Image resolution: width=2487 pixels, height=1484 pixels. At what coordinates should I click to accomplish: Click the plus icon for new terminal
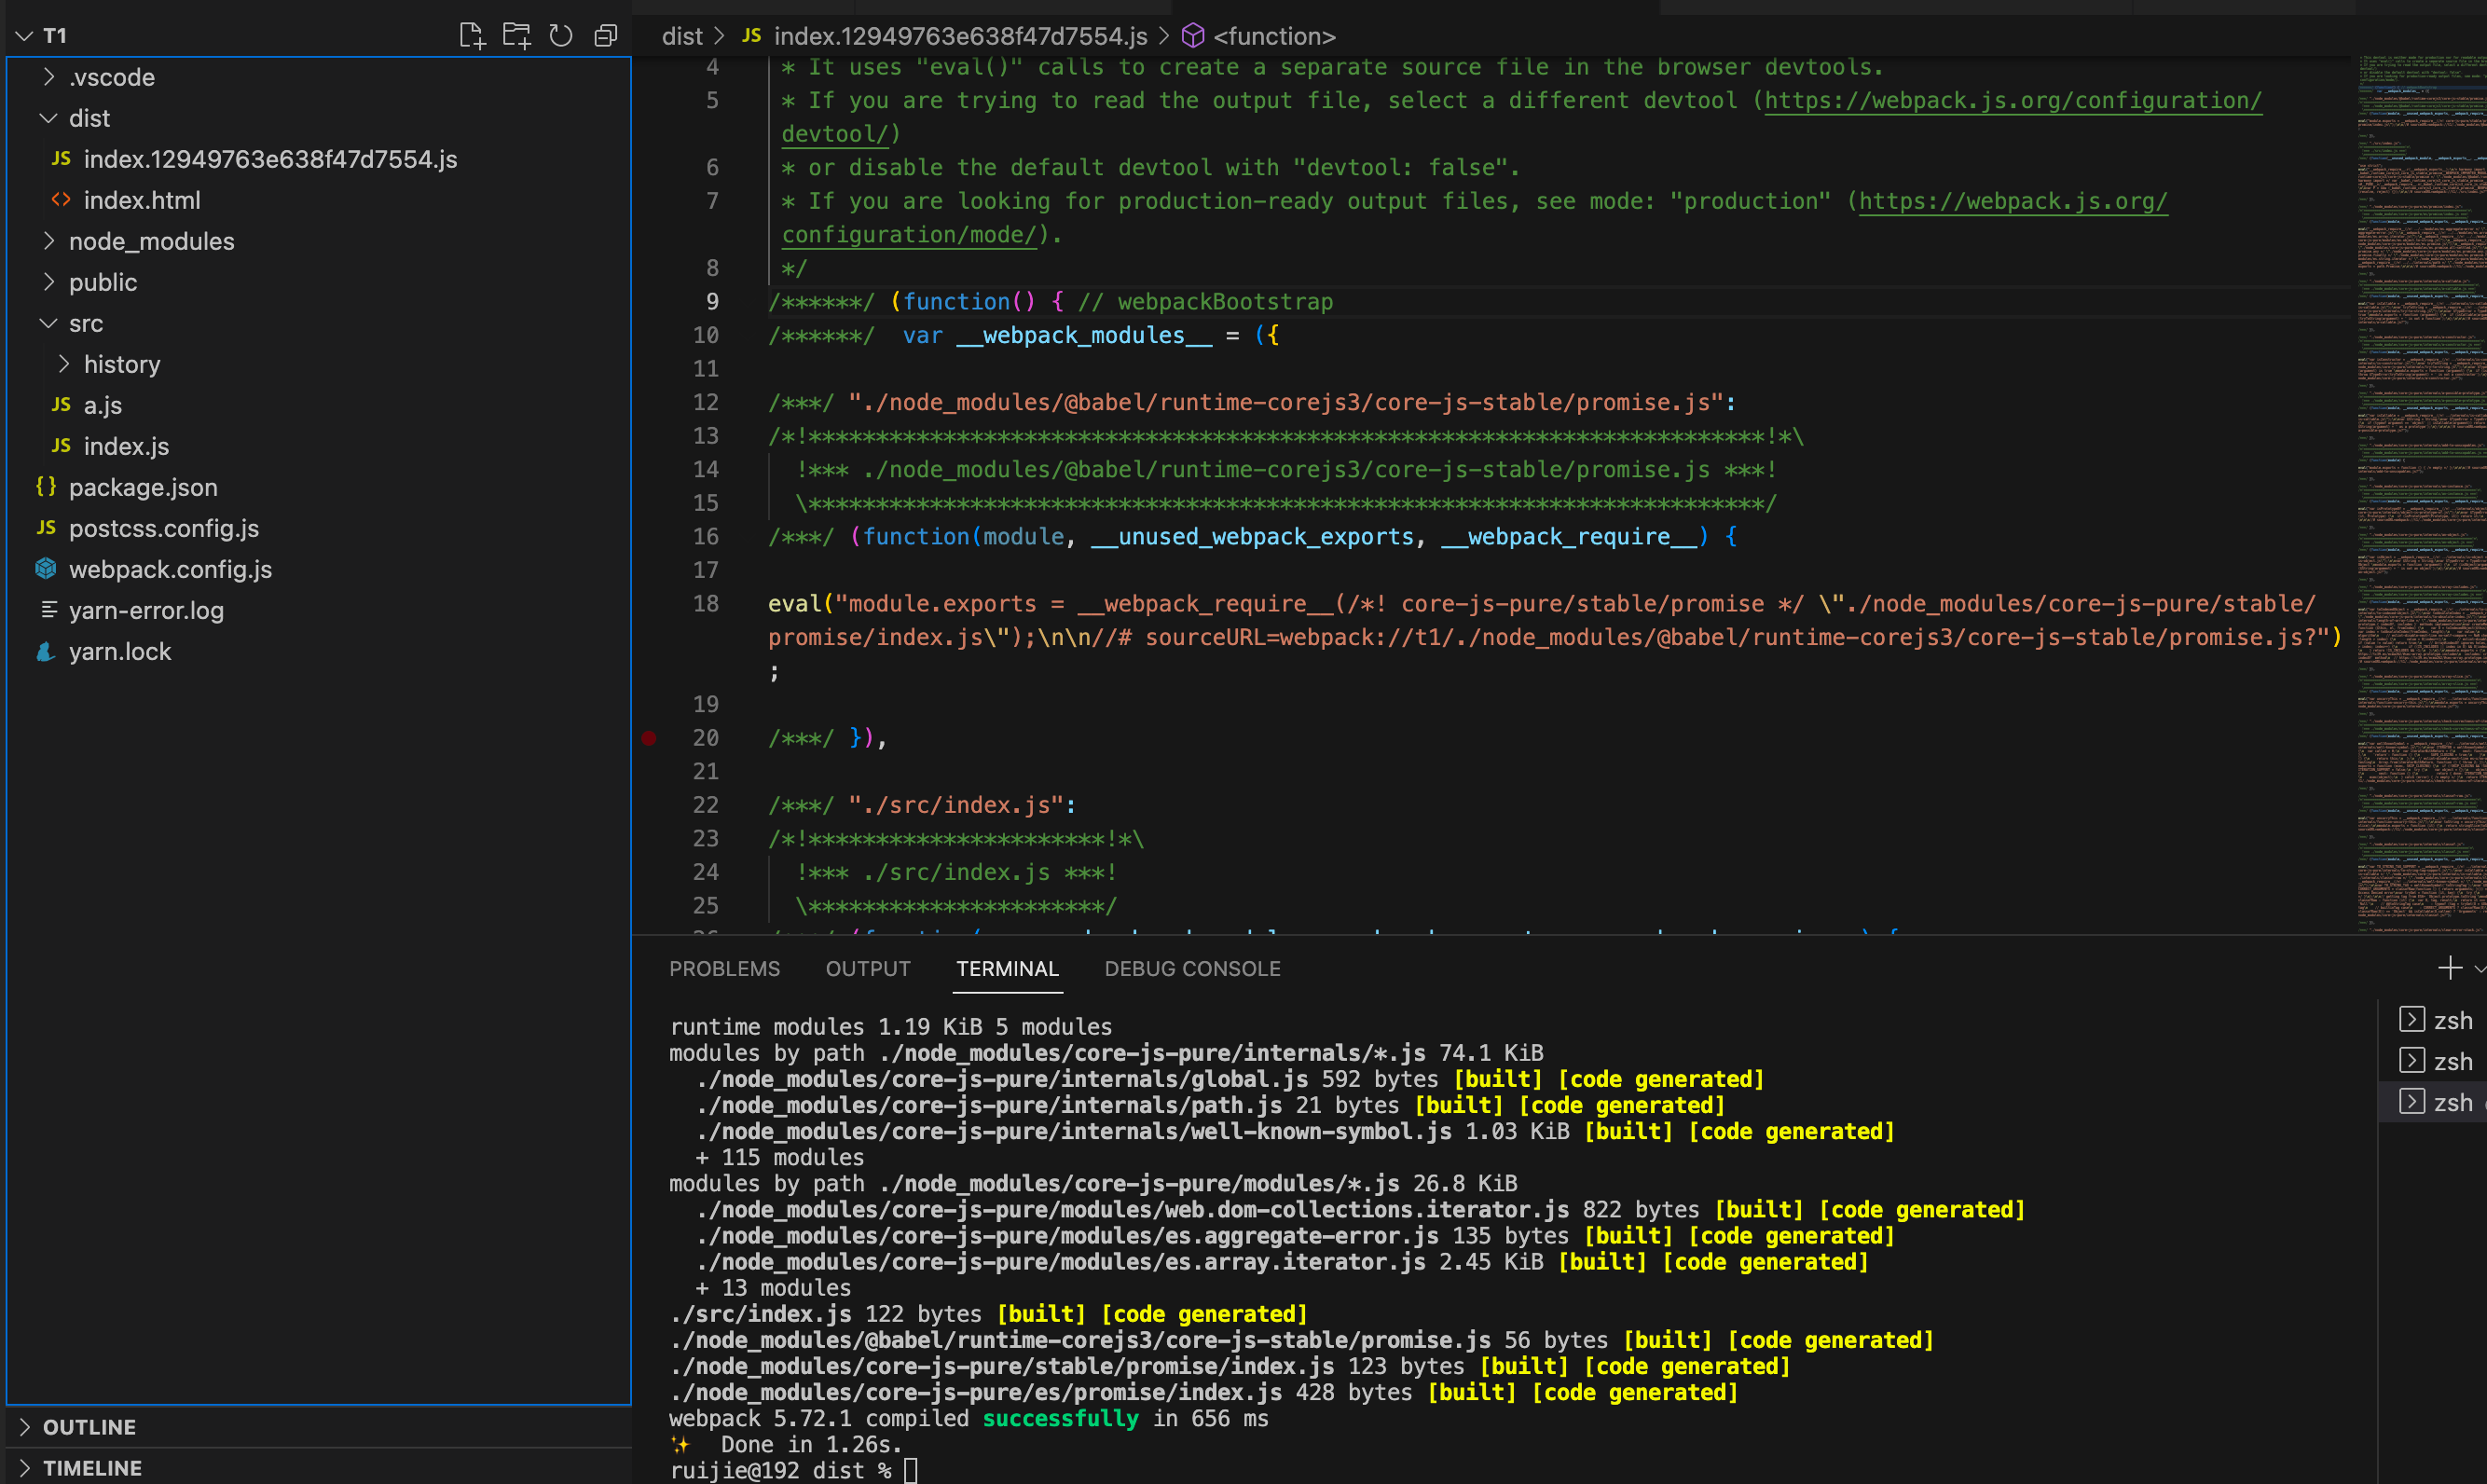[2449, 968]
